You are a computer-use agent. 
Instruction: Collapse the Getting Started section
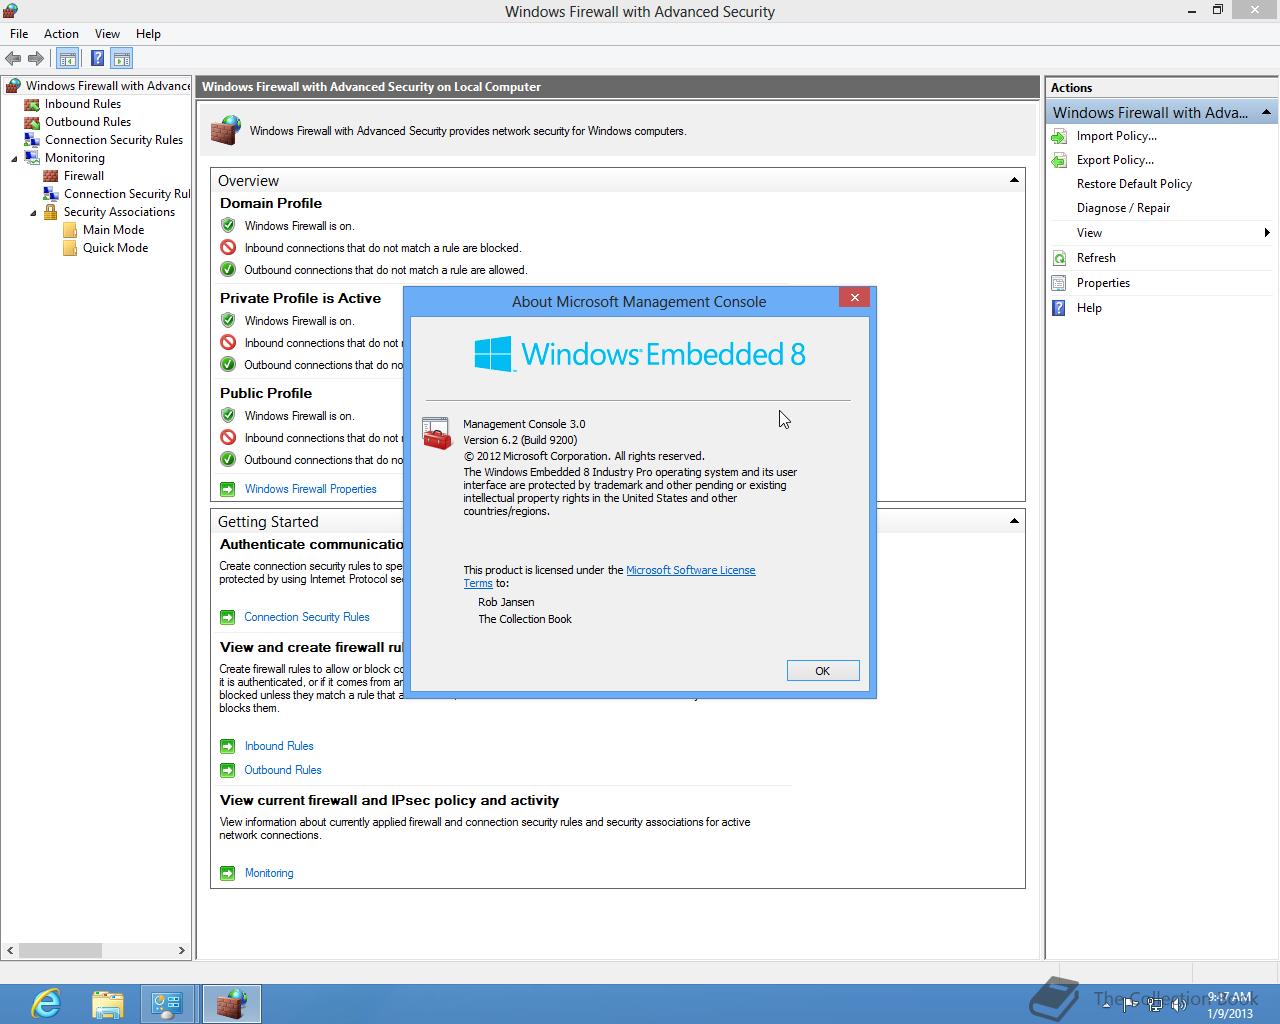pos(1014,521)
